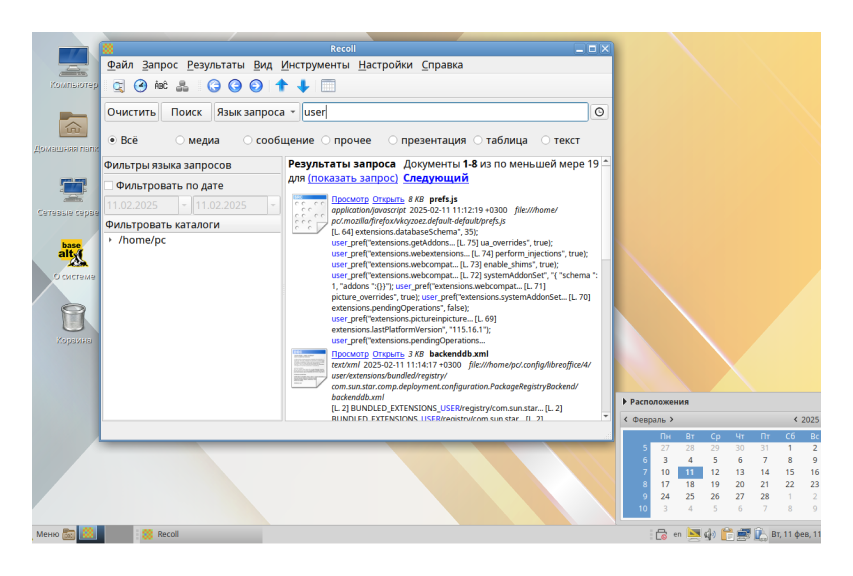
Task: Open the document history clock icon
Action: (x=140, y=86)
